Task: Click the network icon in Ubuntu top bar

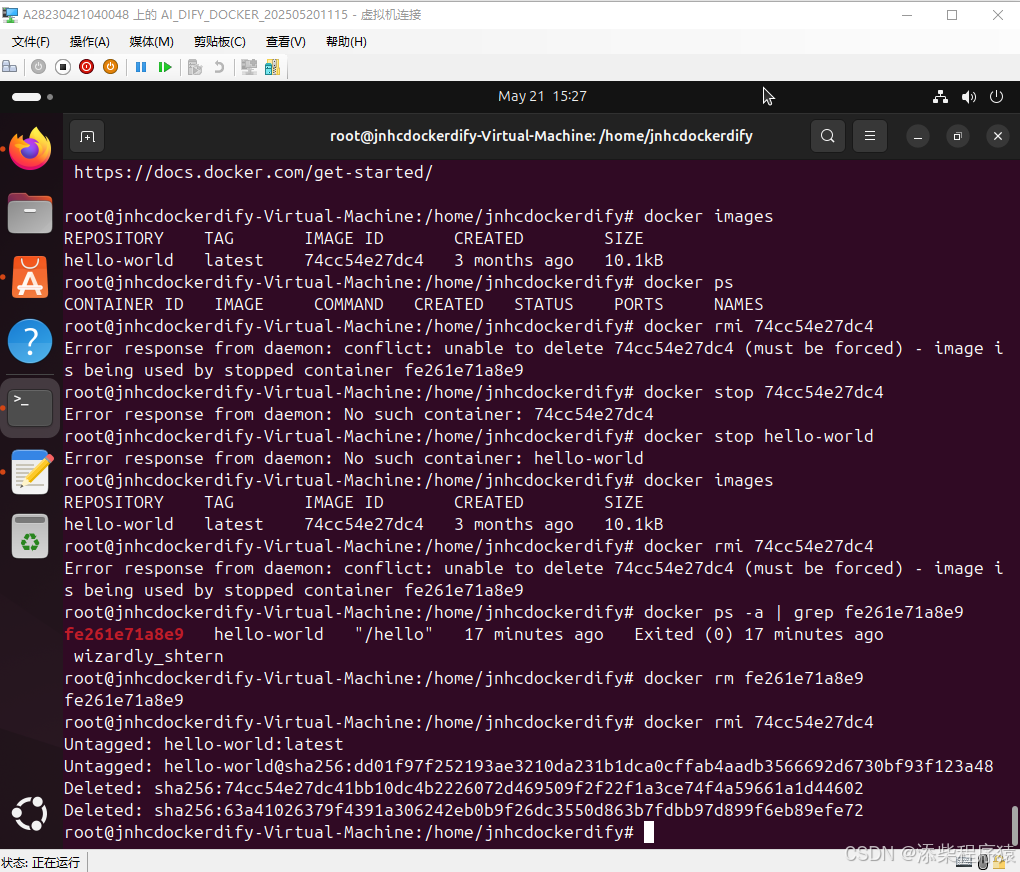Action: point(940,97)
